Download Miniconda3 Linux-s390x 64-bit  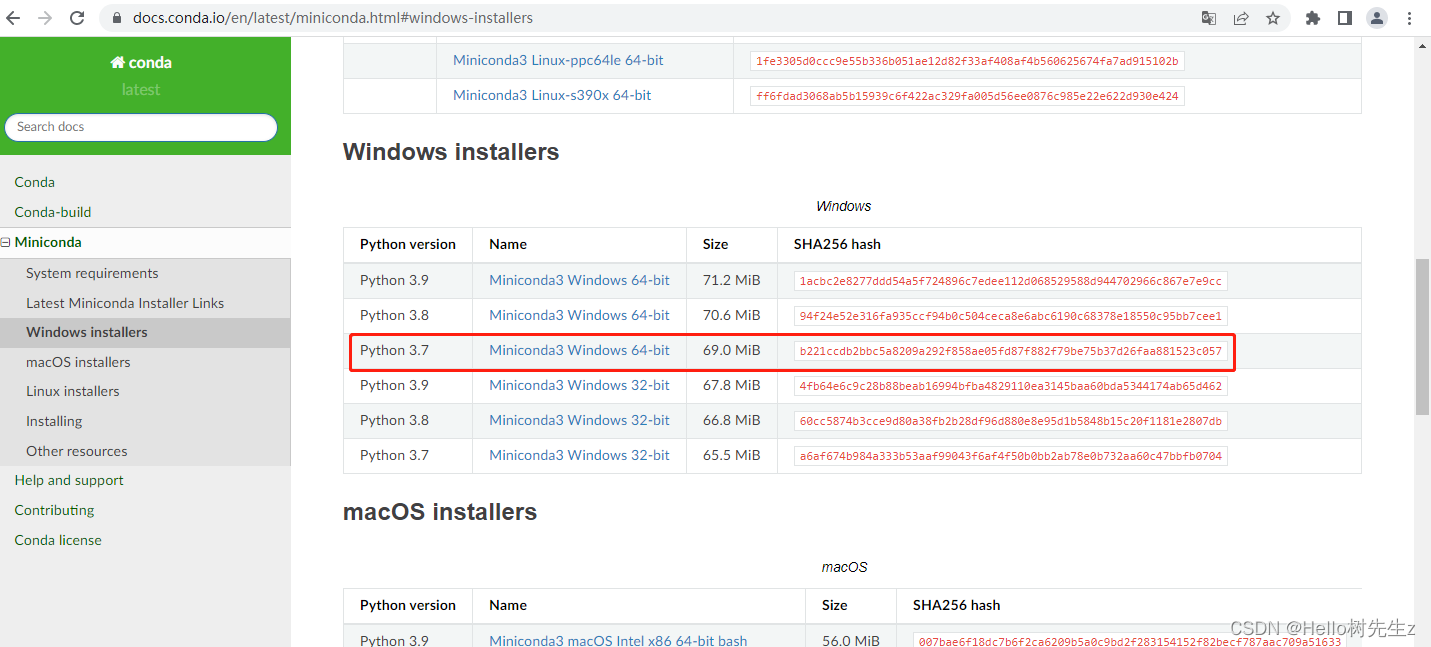[x=552, y=95]
